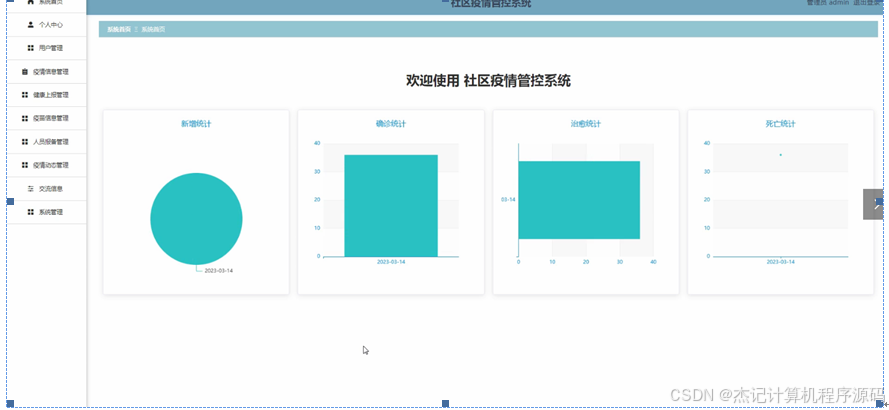The height and width of the screenshot is (410, 889).
Task: Open the 疫情动态管理 sidebar menu
Action: pos(46,166)
